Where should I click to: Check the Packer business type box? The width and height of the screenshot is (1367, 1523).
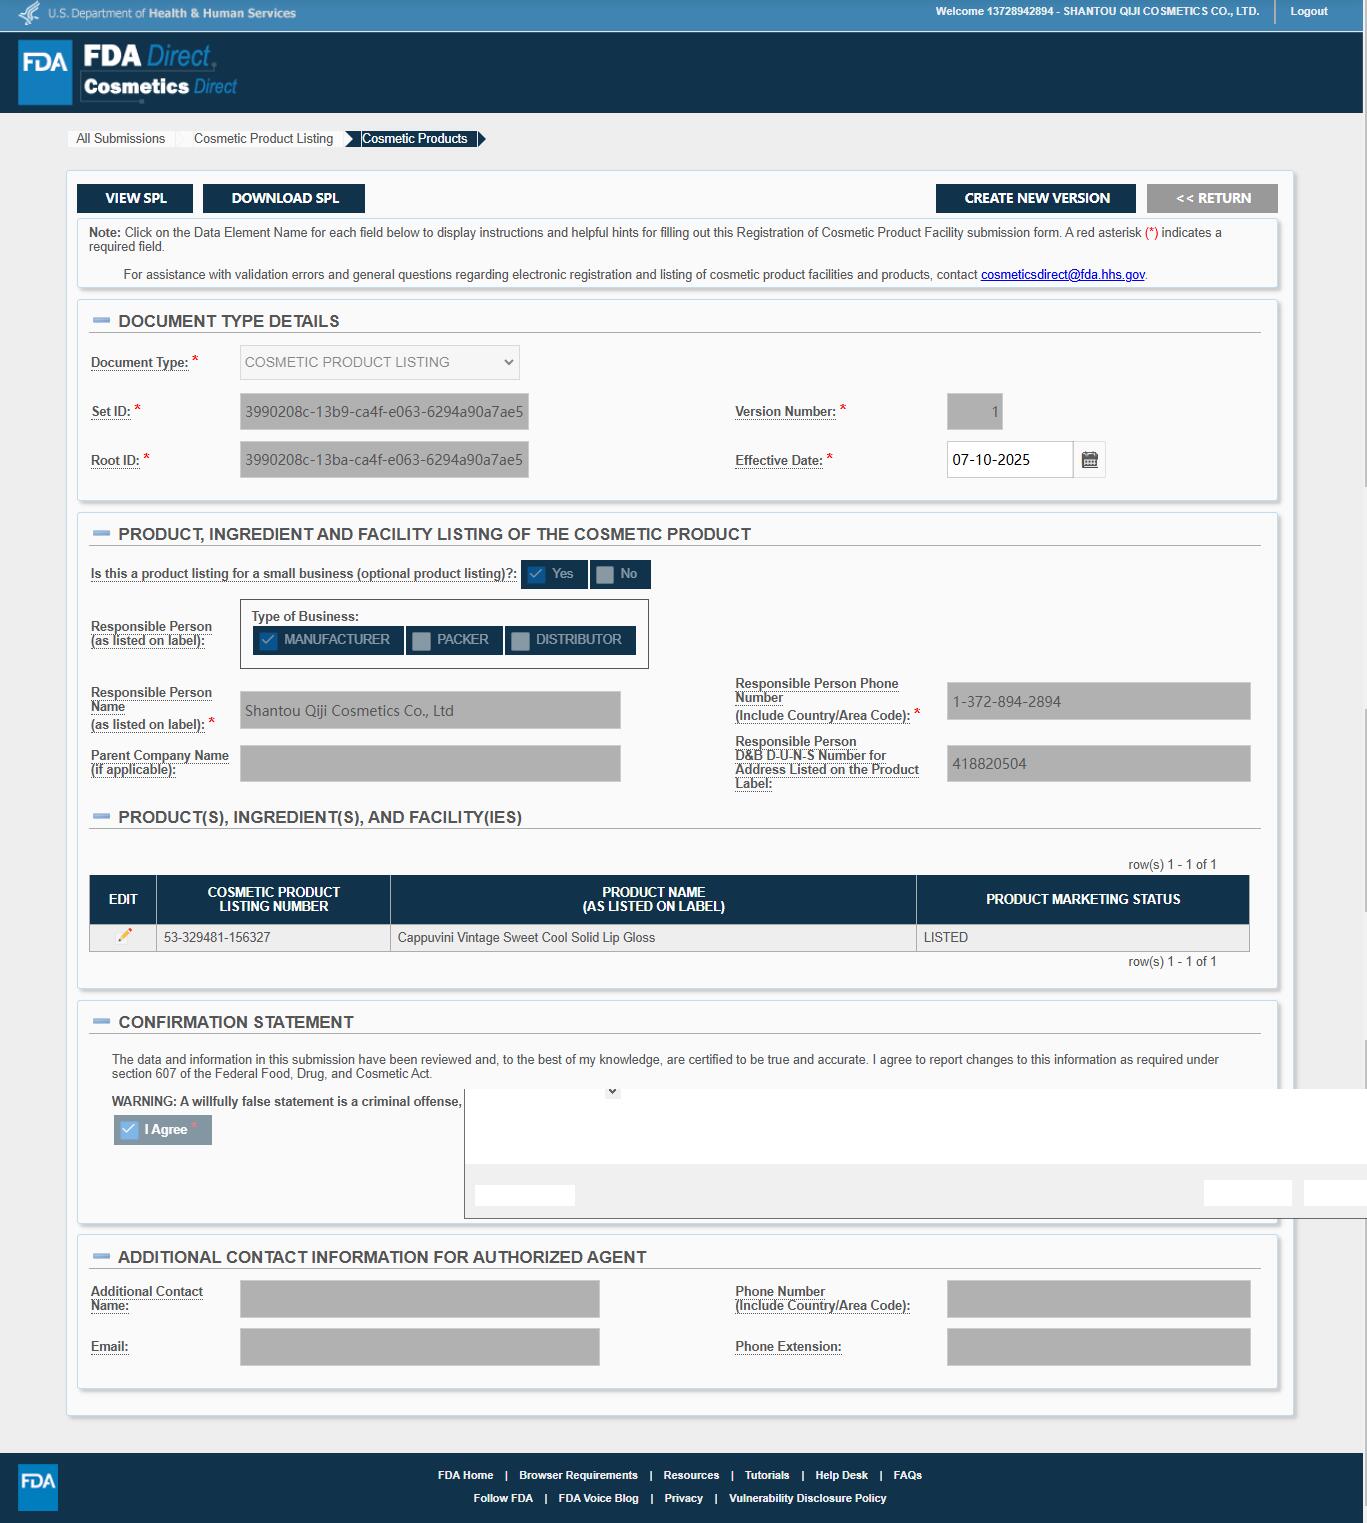tap(422, 641)
